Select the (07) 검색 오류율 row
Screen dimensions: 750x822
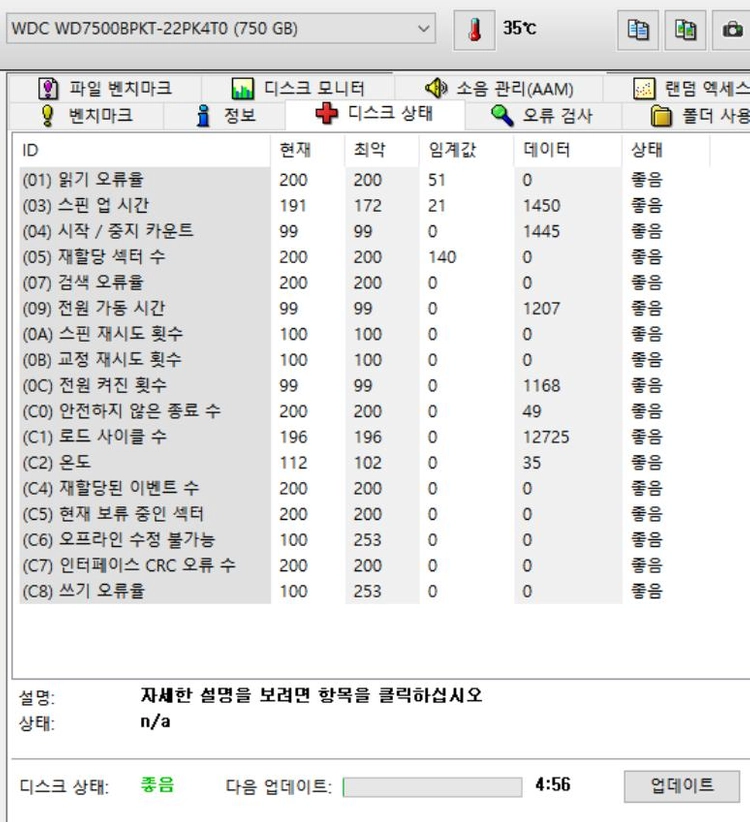click(364, 283)
